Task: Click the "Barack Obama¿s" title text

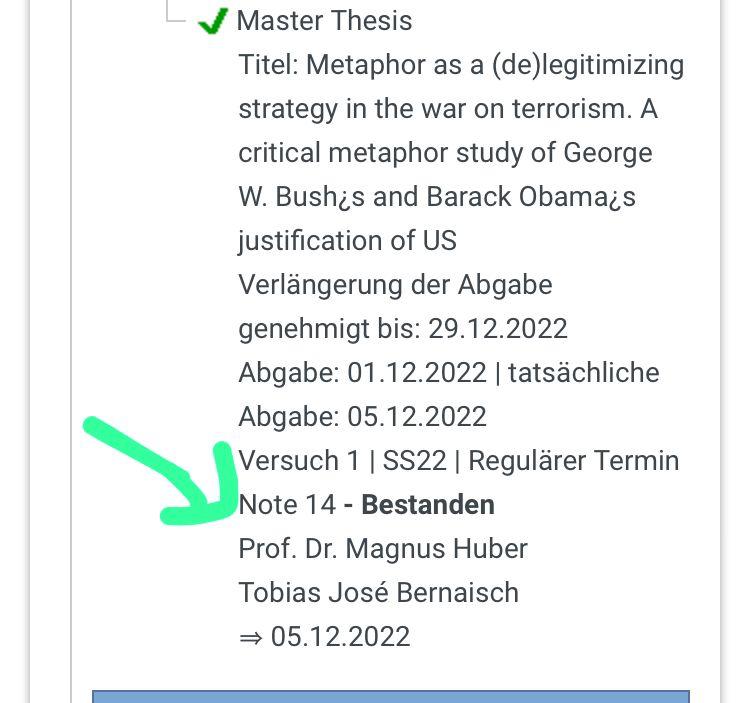Action: click(x=531, y=197)
